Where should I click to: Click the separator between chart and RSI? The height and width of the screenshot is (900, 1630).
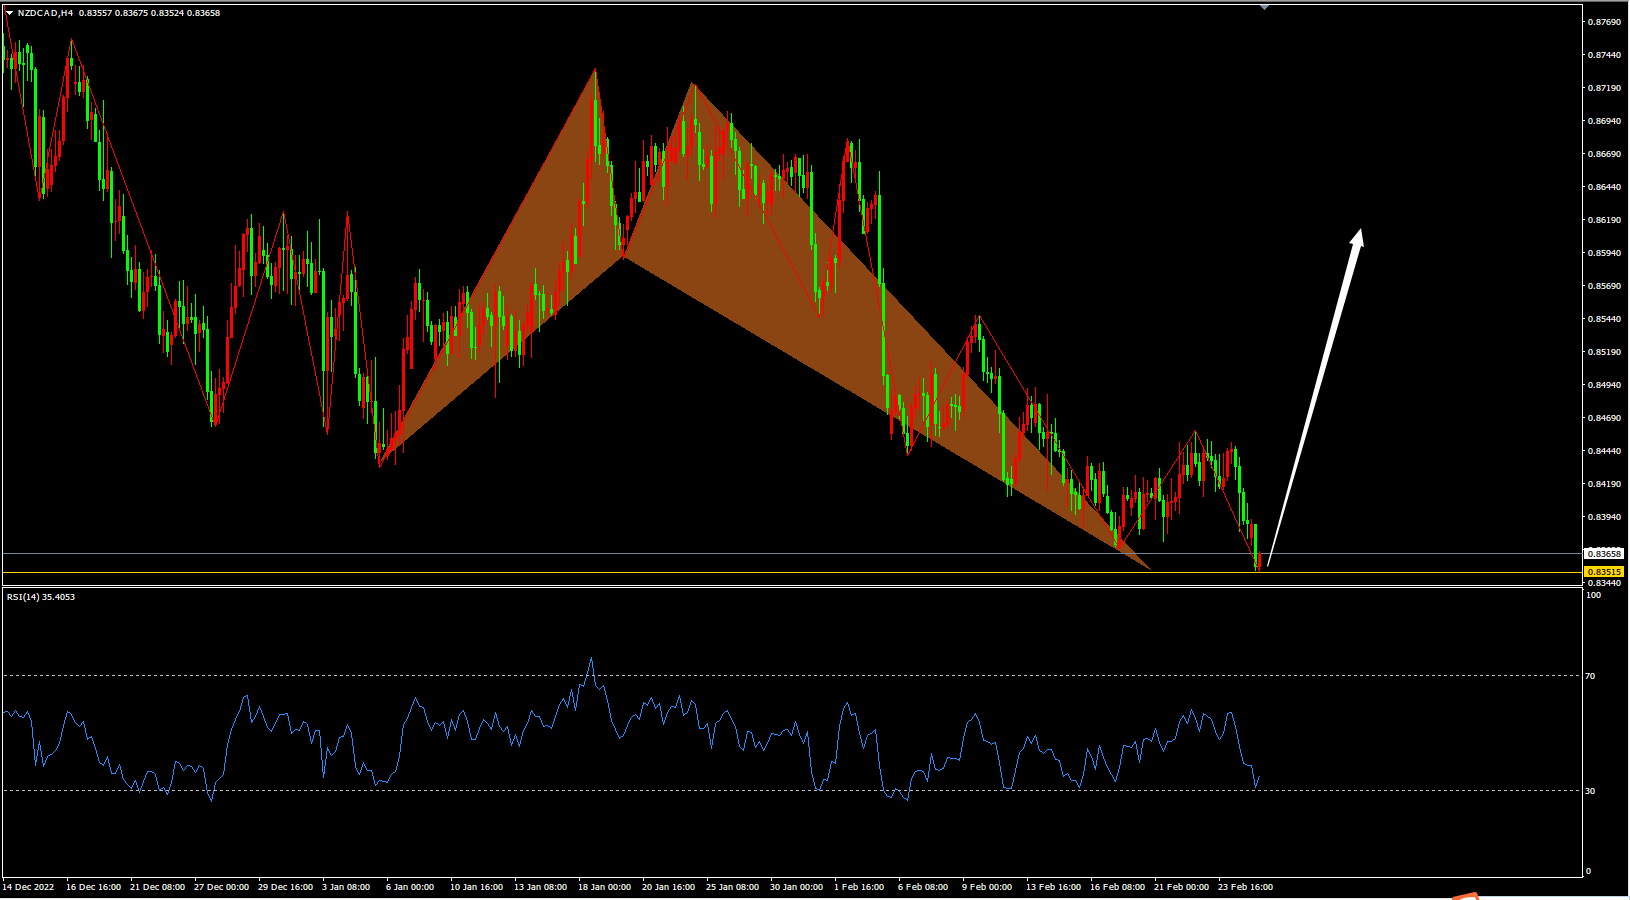800,587
